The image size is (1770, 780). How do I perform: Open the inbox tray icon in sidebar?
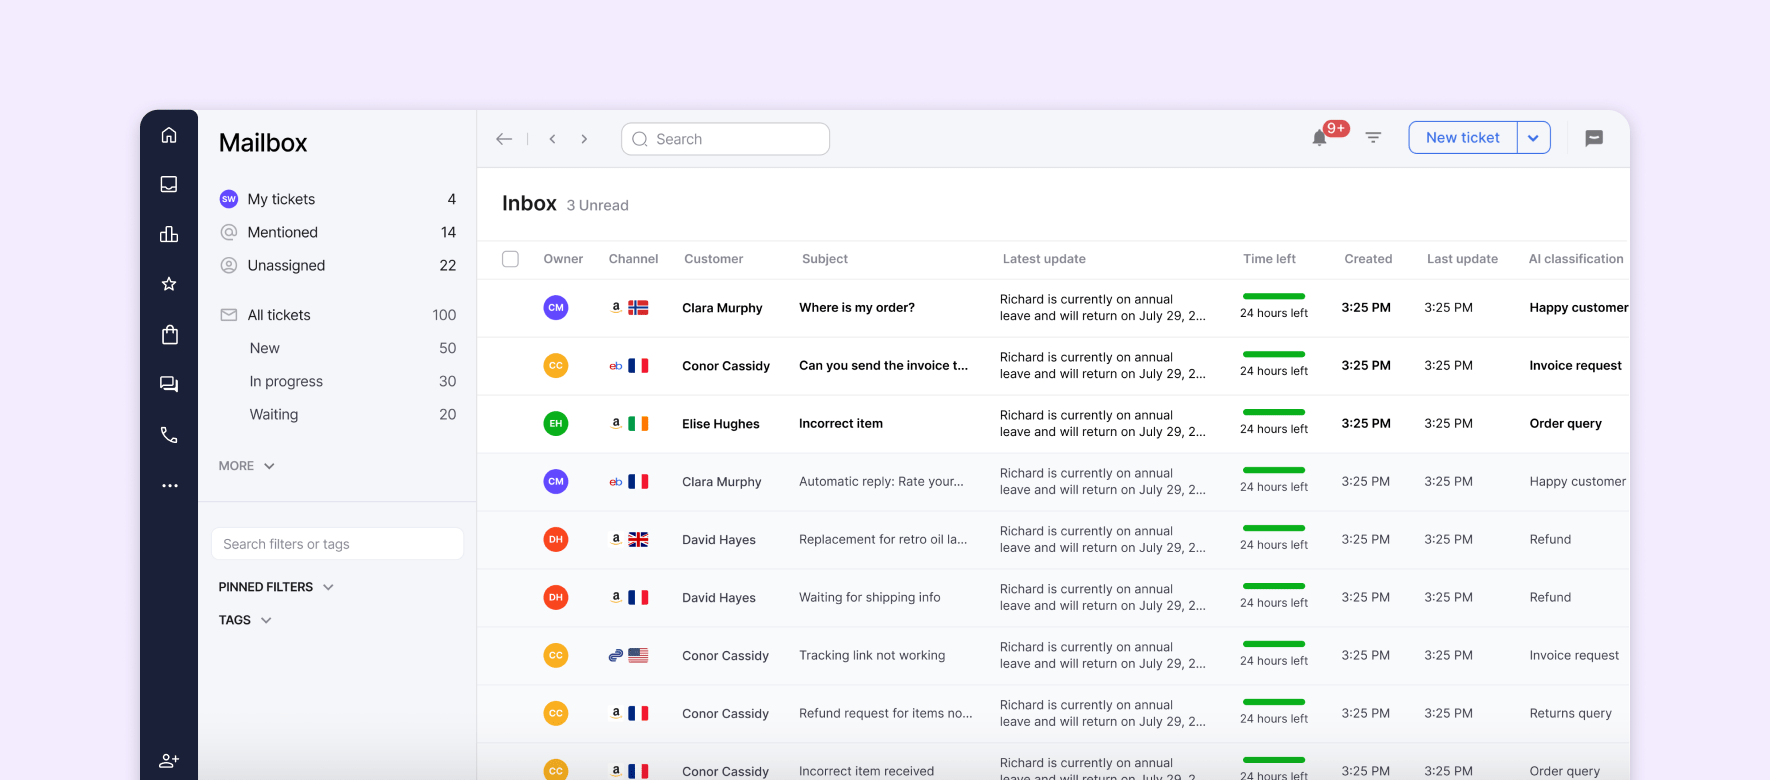(169, 184)
